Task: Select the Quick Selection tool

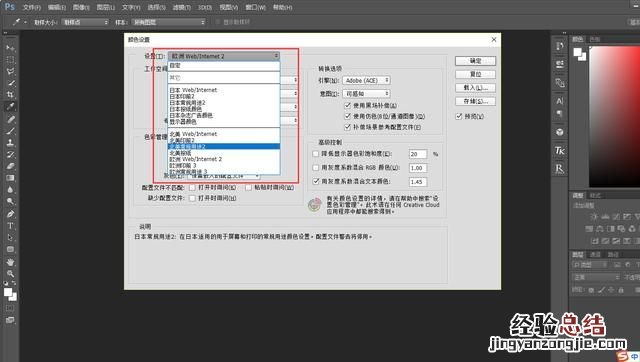Action: (10, 83)
